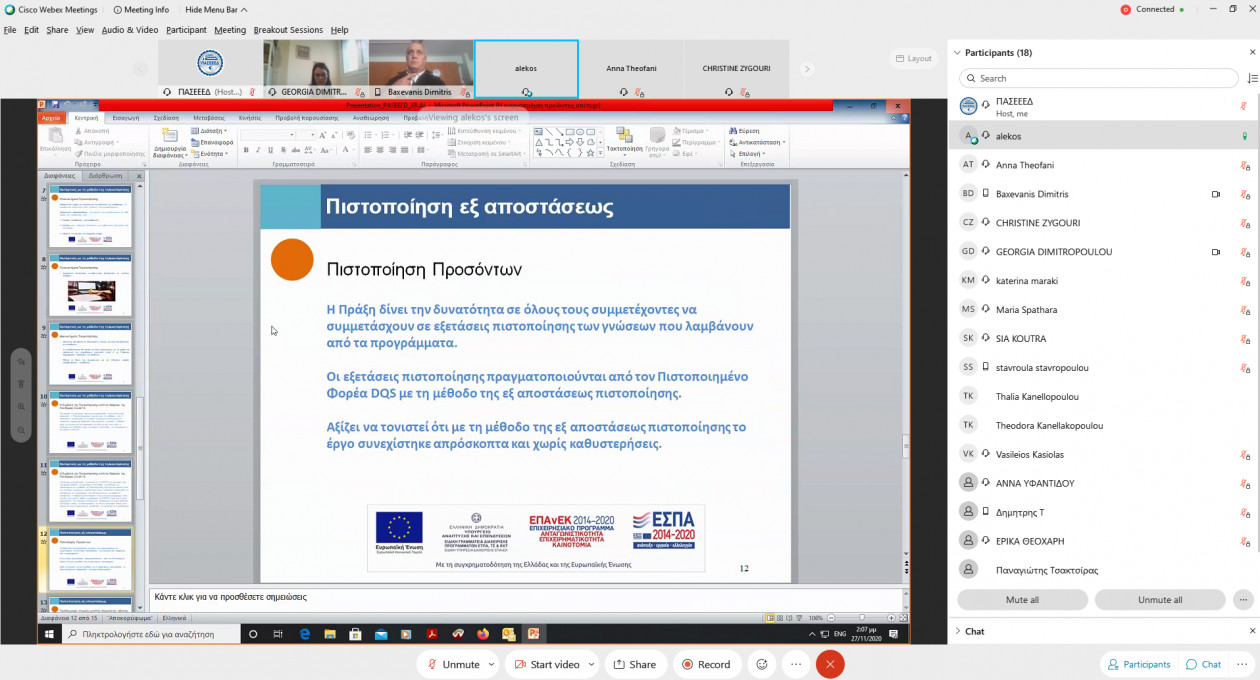Open the Meeting menu in the menu bar
The image size is (1260, 680).
(230, 30)
